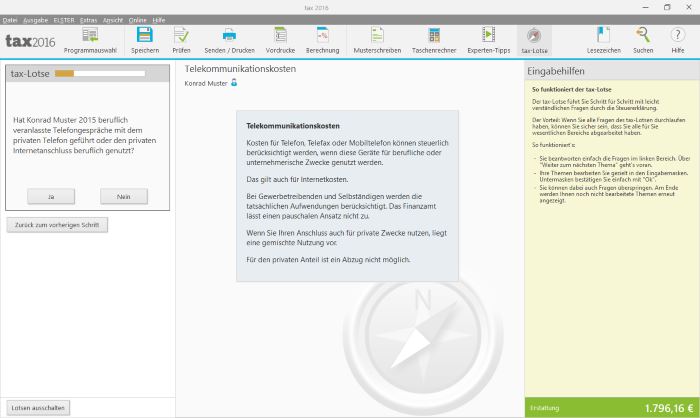Open Musterschreiben sample letters icon

pos(377,35)
